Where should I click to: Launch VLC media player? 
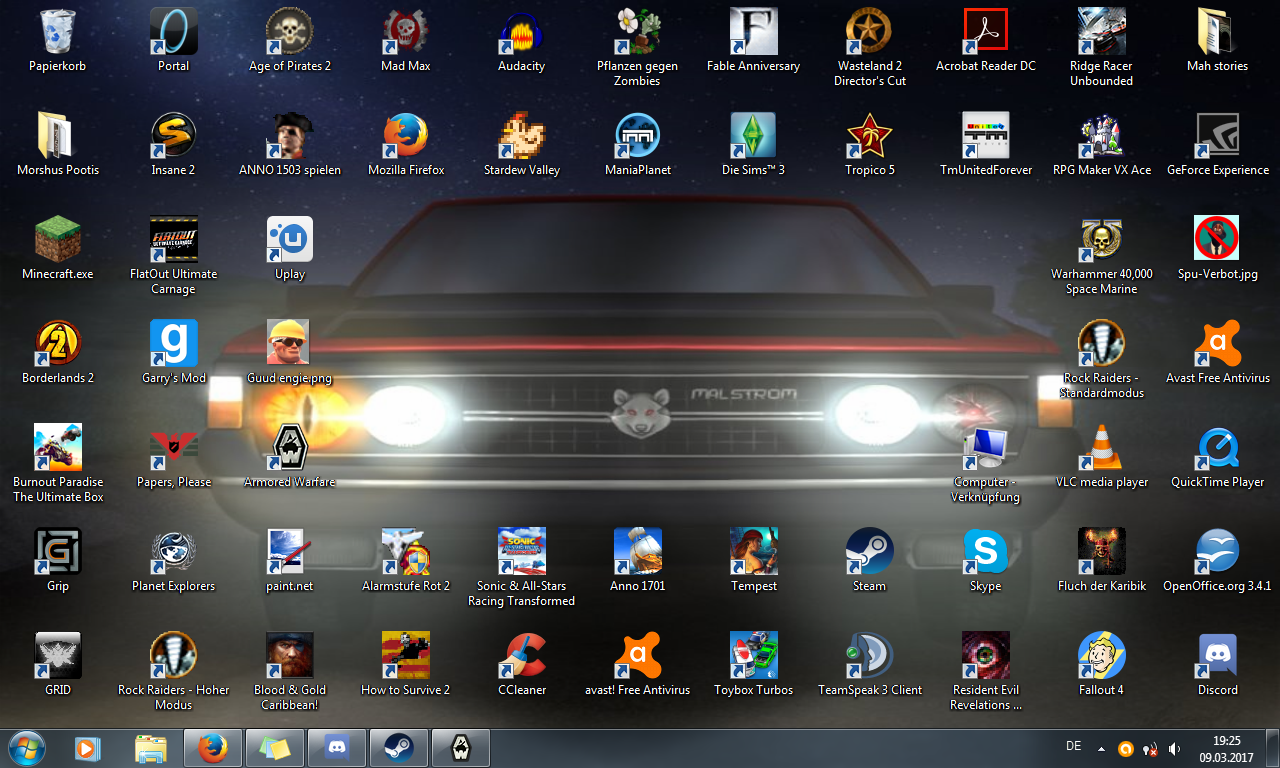[1102, 448]
